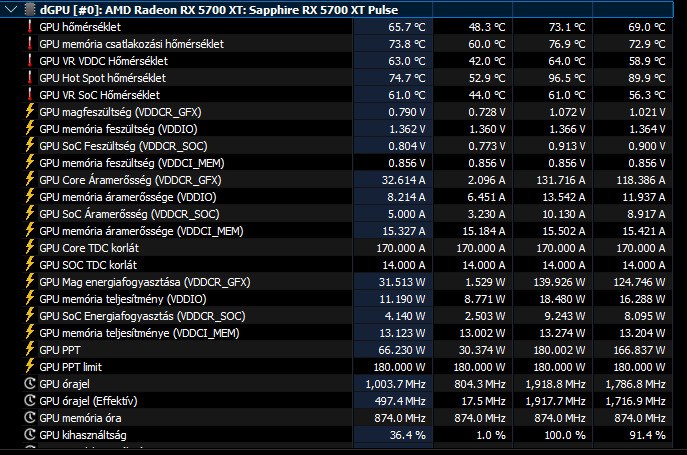
Task: Click the 4.140 W current SoC power value
Action: click(405, 316)
